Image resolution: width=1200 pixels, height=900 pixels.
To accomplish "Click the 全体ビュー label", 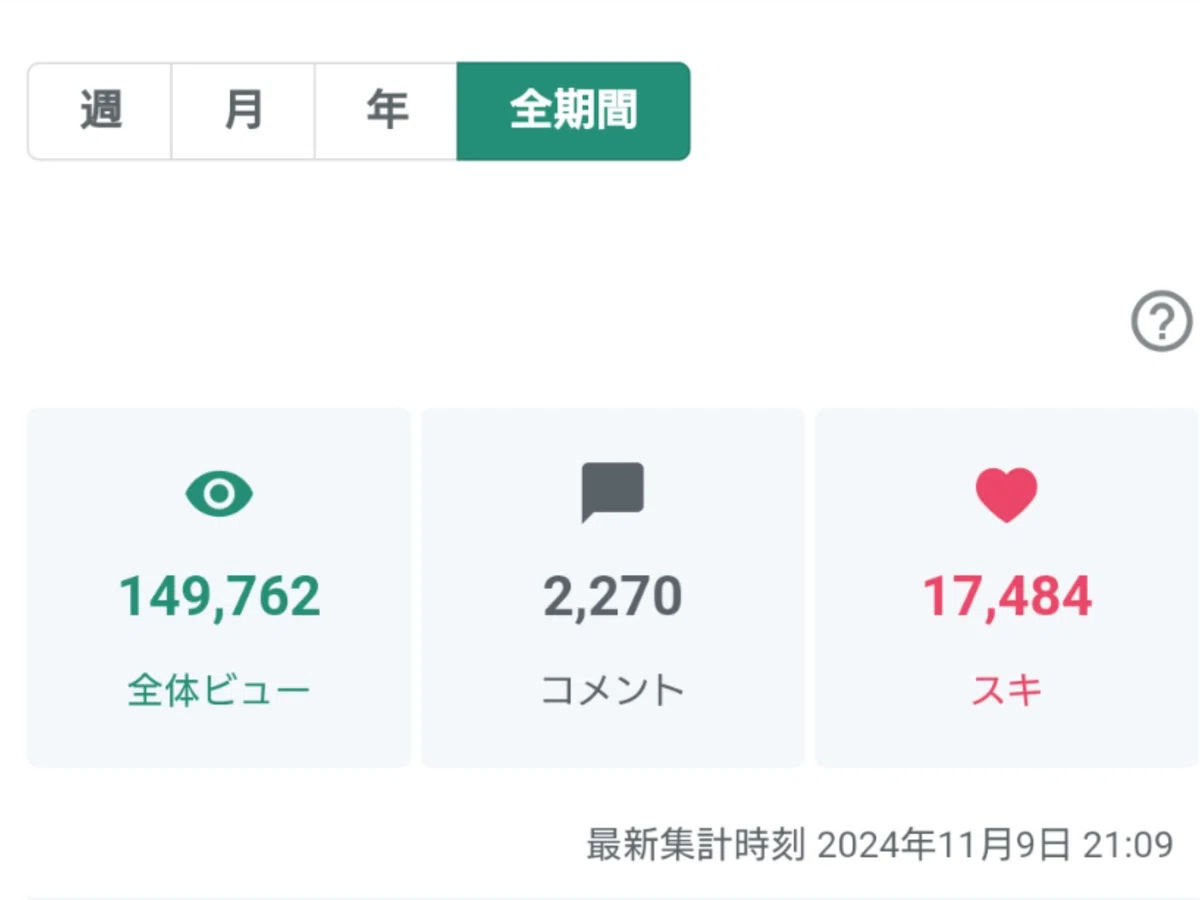I will point(219,691).
